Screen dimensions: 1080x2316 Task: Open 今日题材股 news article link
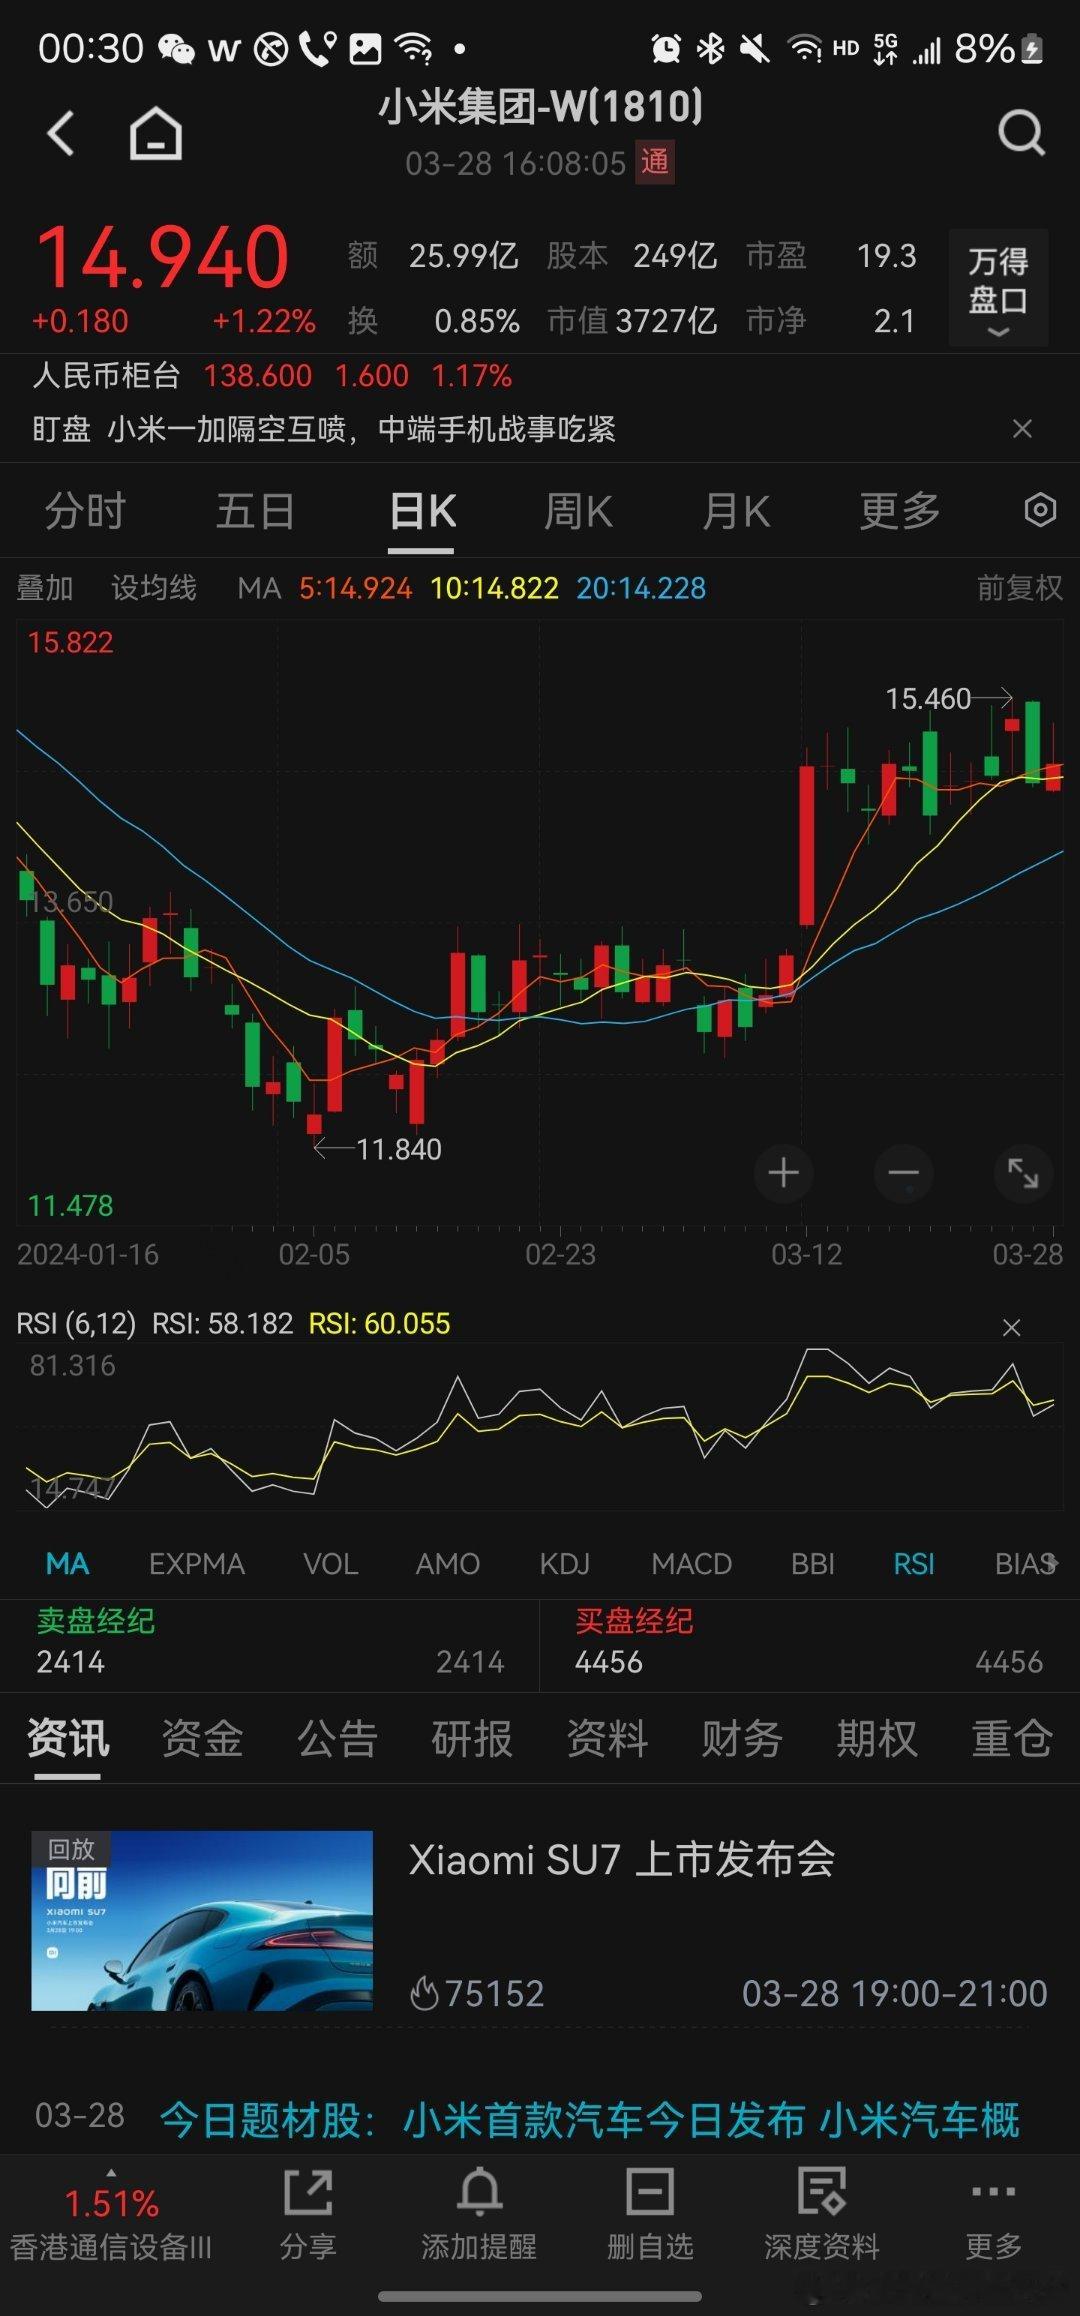(x=590, y=2119)
